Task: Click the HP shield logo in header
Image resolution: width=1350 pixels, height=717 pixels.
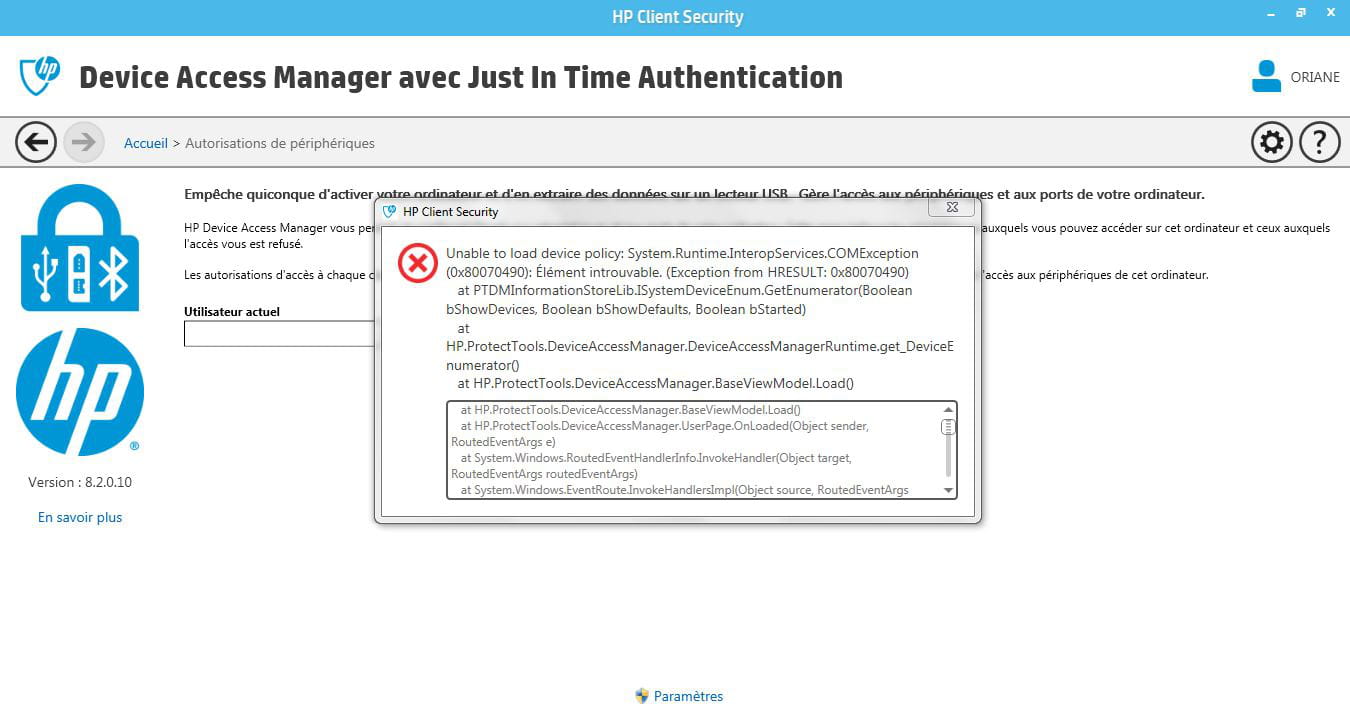Action: pos(40,75)
